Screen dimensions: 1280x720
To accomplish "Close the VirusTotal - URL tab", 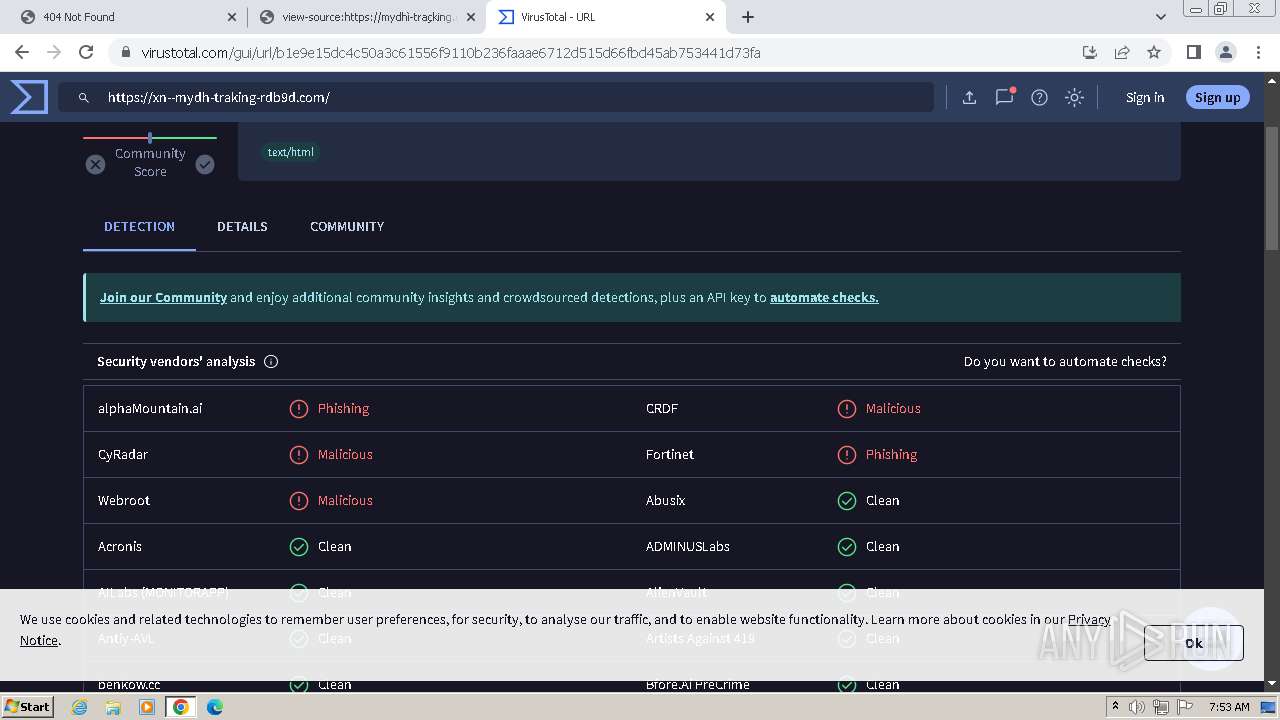I will [710, 17].
